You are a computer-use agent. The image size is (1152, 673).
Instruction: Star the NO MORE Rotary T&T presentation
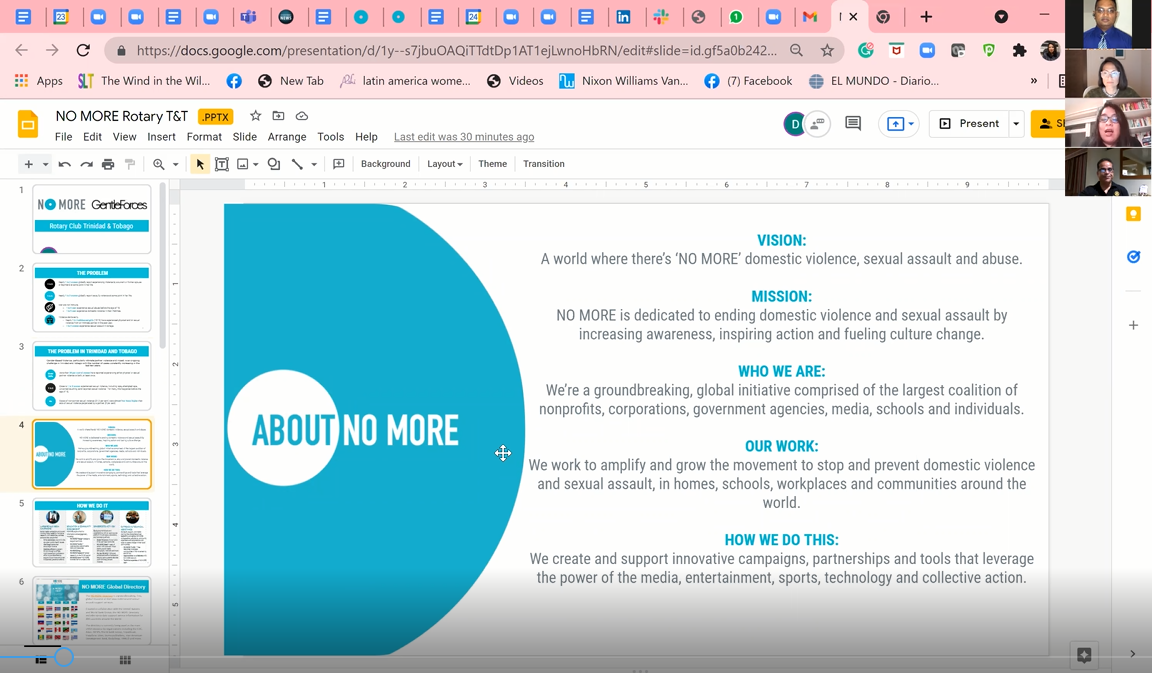pyautogui.click(x=255, y=117)
